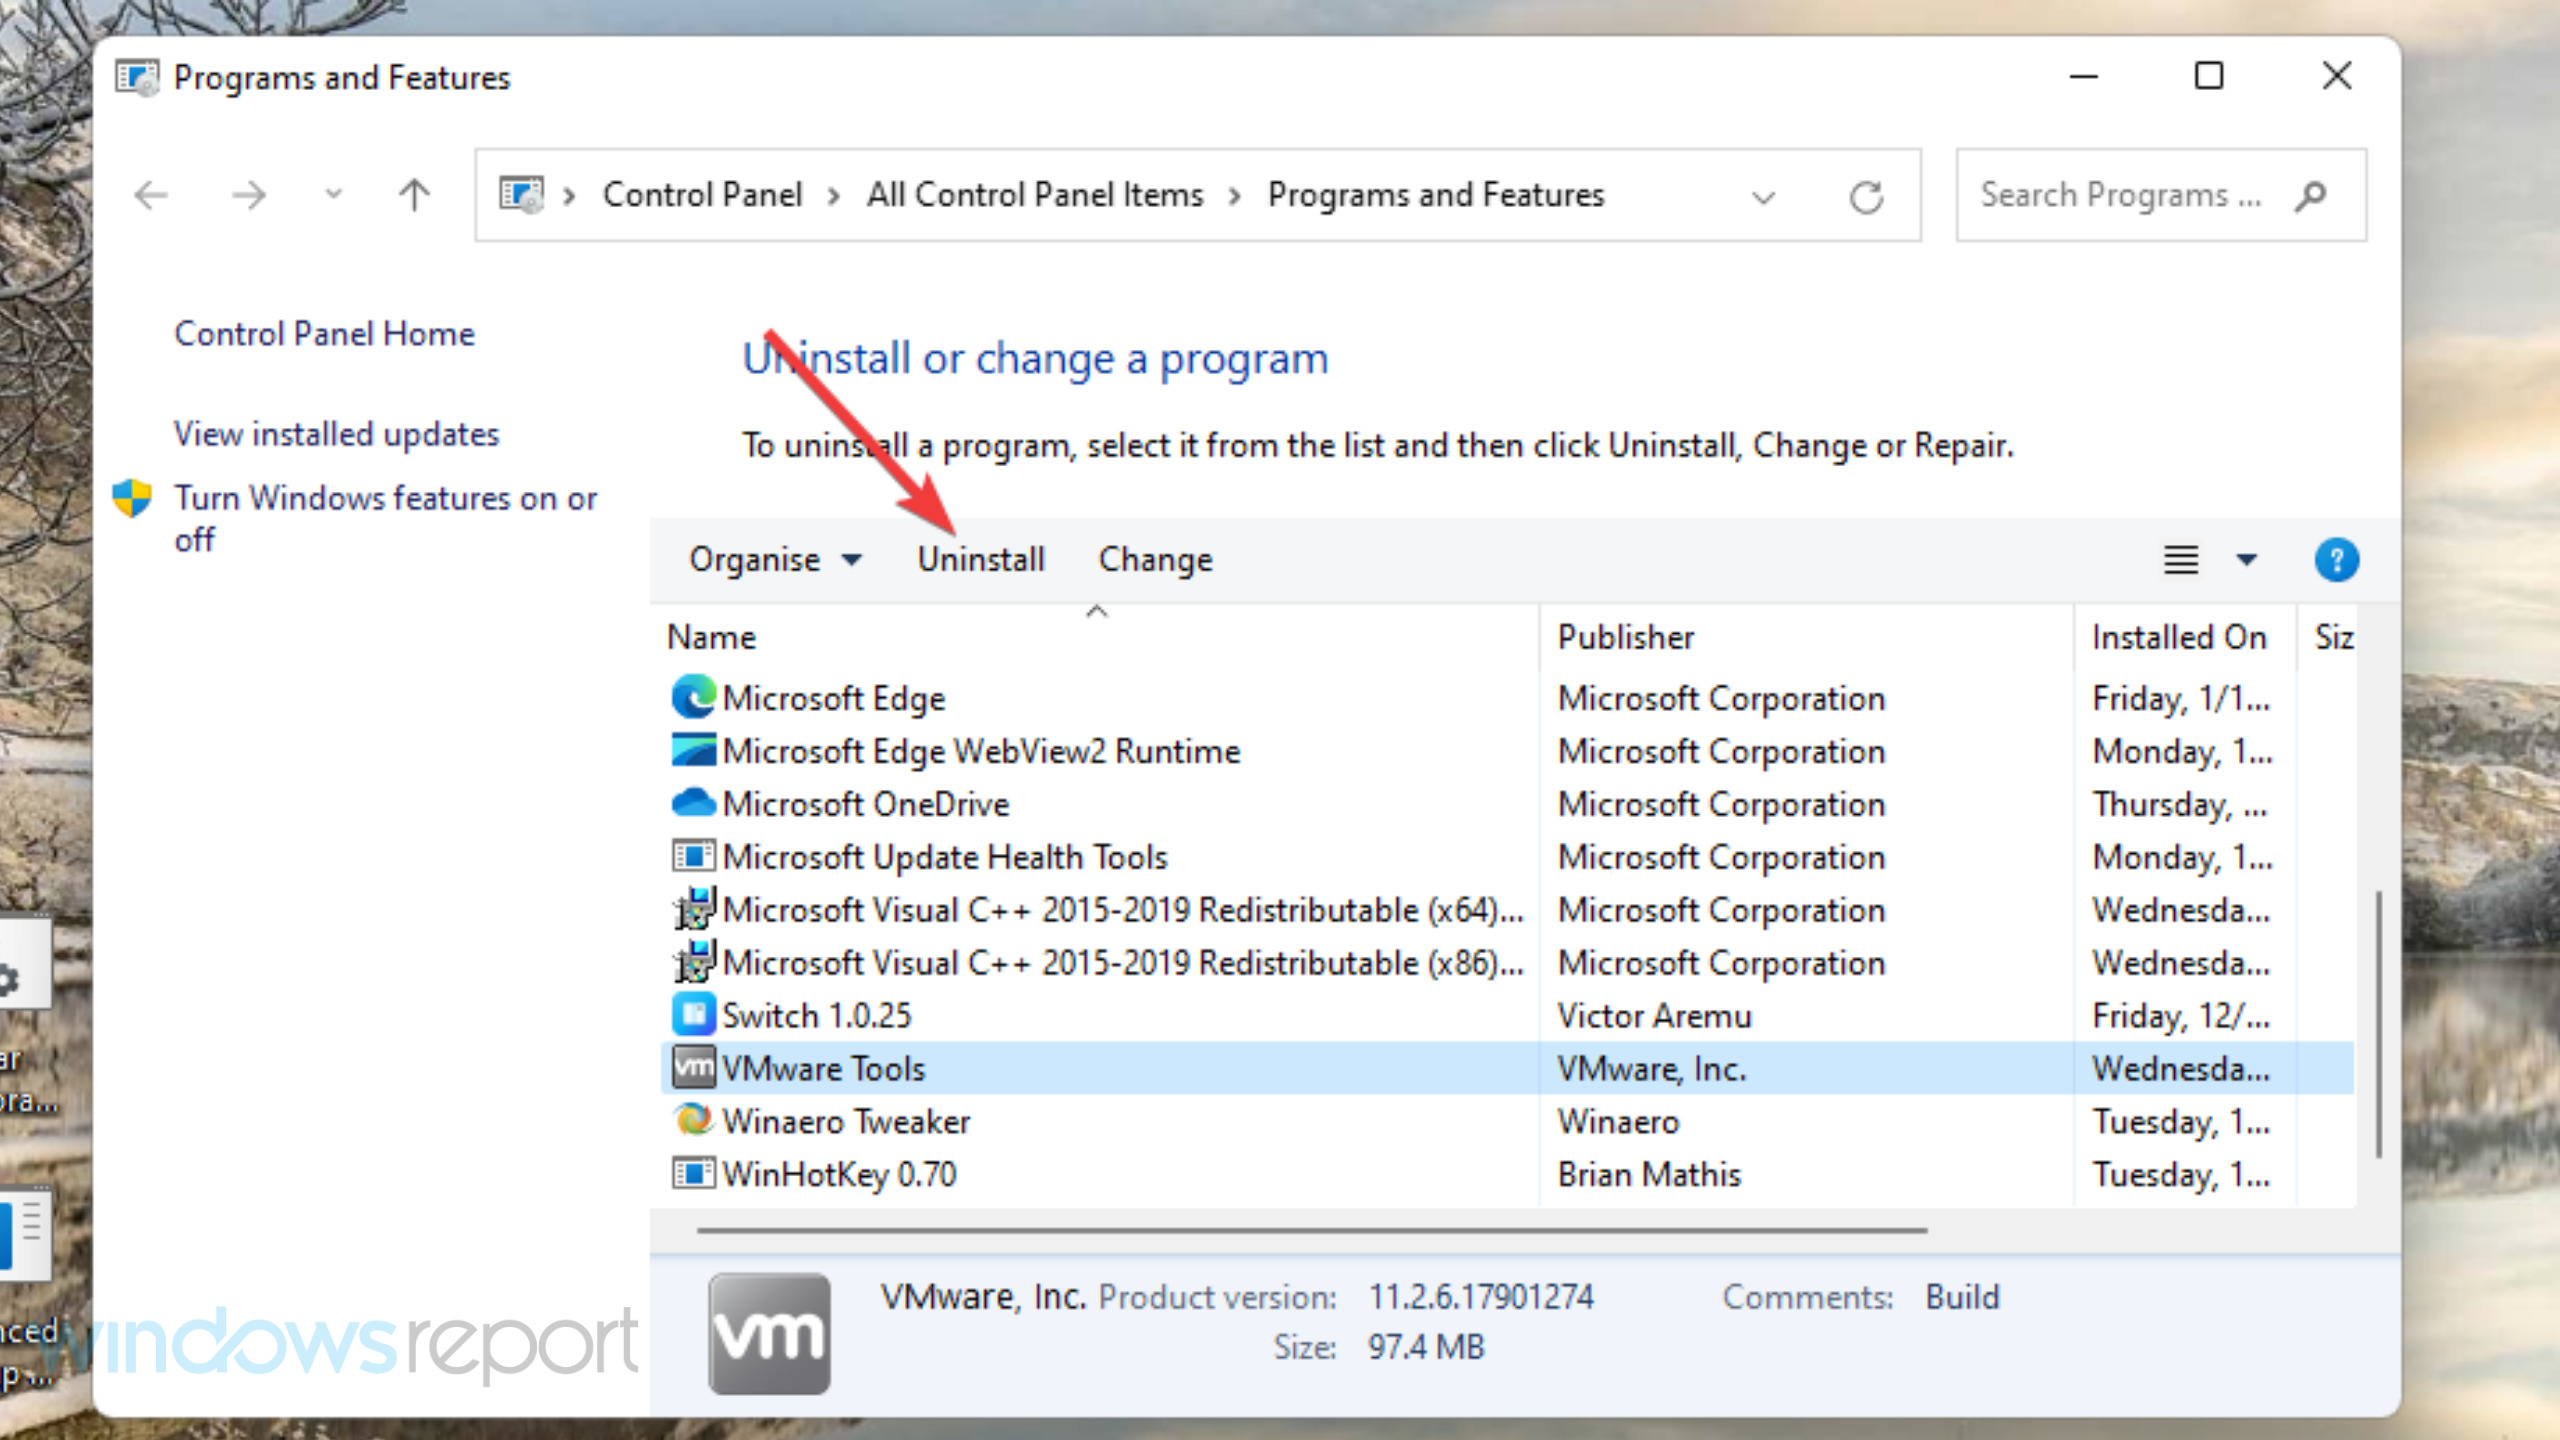
Task: Select the Visual C++ (x64) icon
Action: click(693, 909)
